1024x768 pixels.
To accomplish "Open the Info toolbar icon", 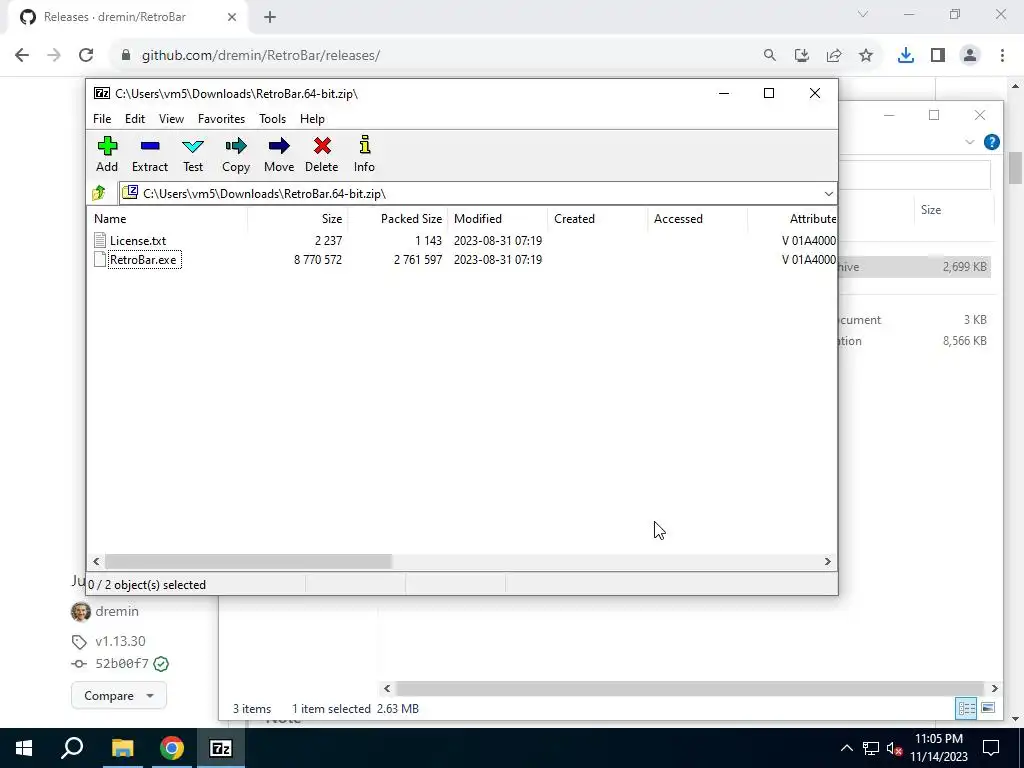I will pos(364,154).
